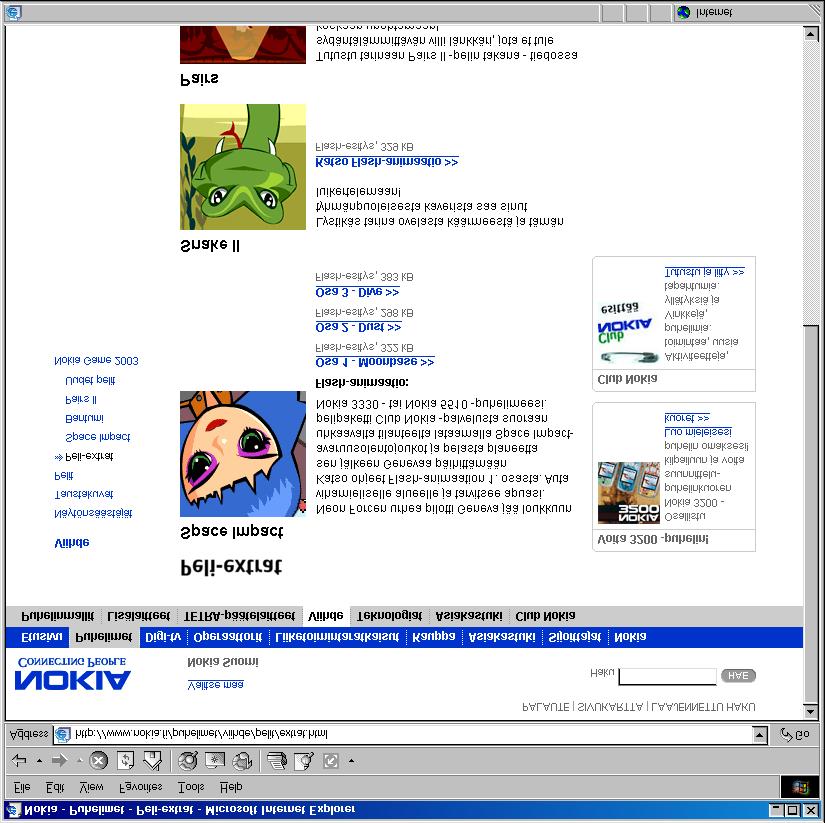Screen dimensions: 825x823
Task: Open the Favorites pane toolbar icon
Action: point(215,760)
